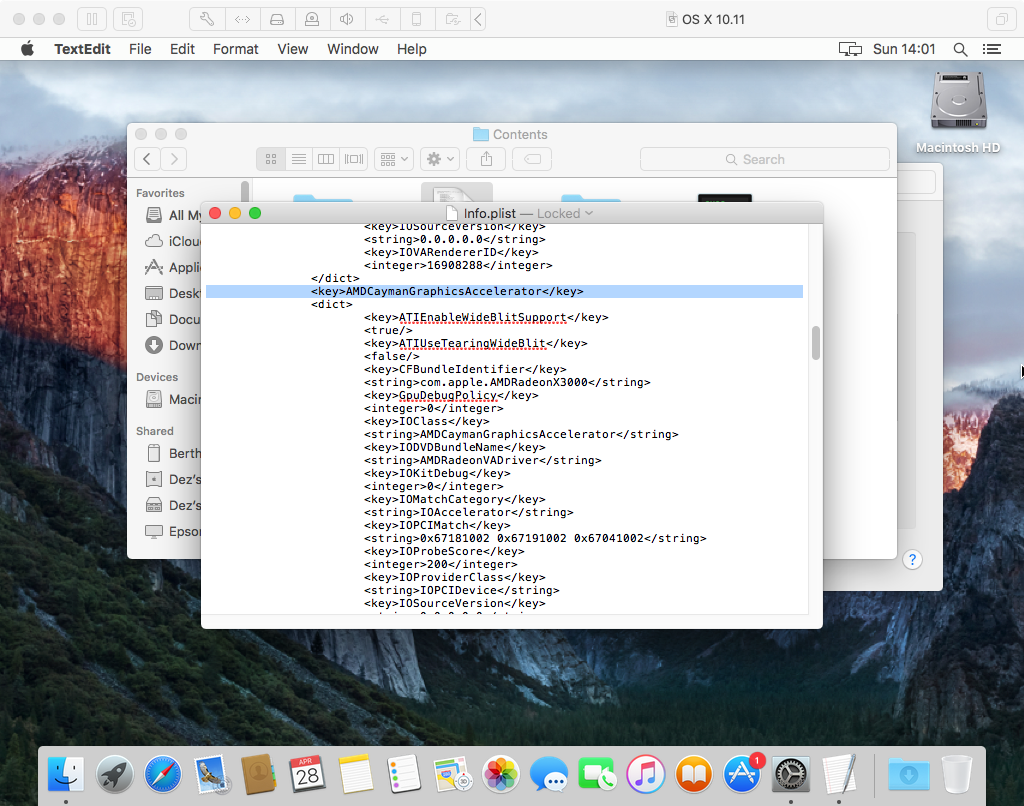The width and height of the screenshot is (1024, 806).
Task: Click the Finder share button
Action: (x=486, y=159)
